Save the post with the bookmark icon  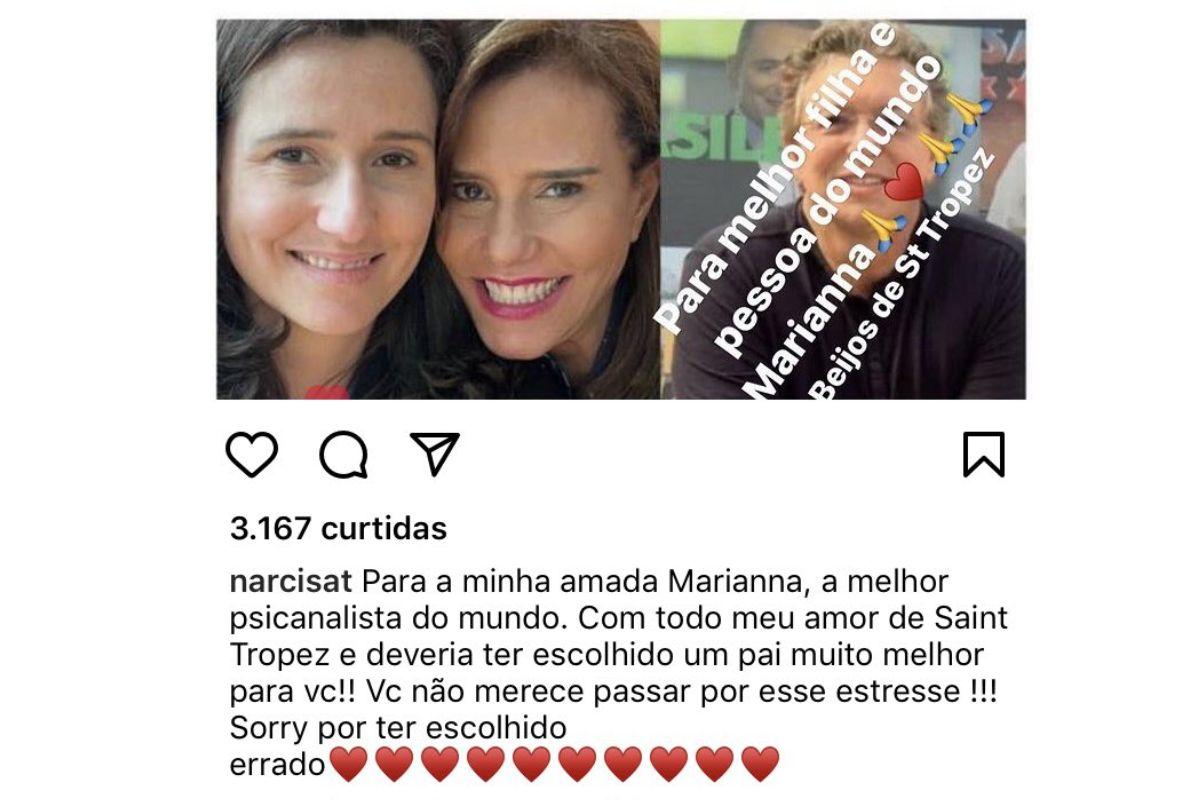[x=984, y=455]
